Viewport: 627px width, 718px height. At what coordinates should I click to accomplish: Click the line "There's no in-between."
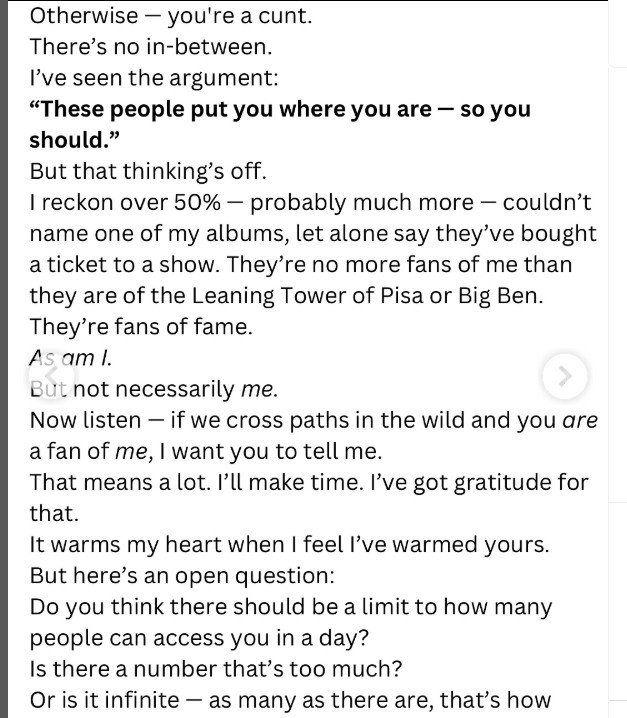[x=151, y=47]
